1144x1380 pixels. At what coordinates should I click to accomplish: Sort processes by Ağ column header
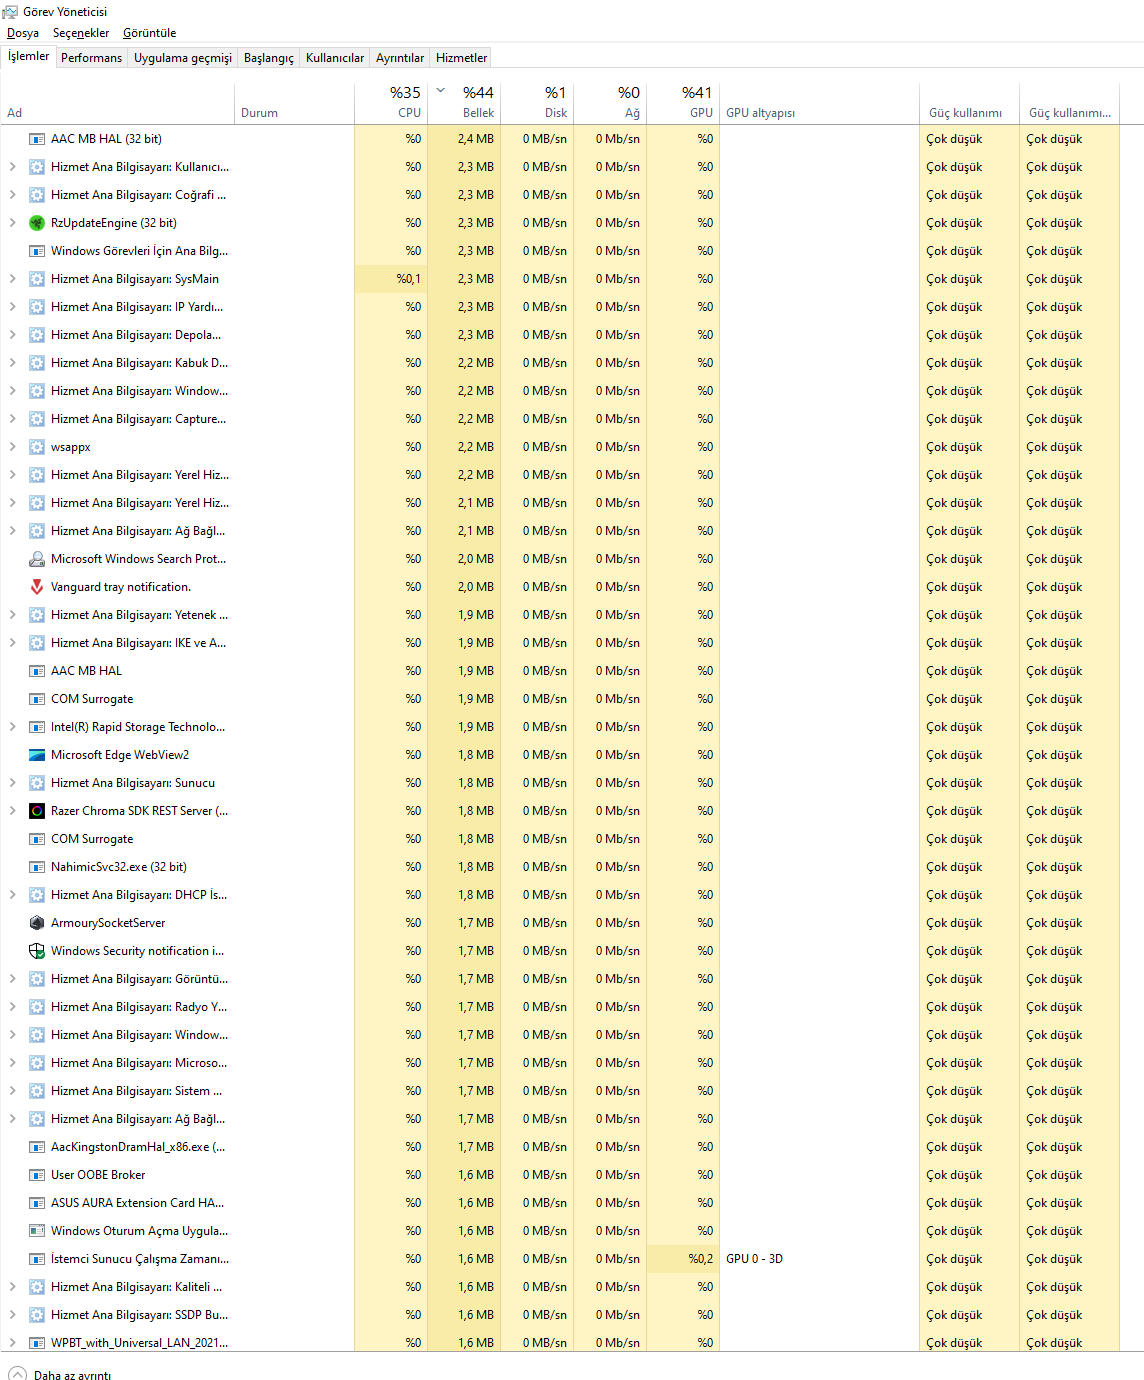point(610,102)
